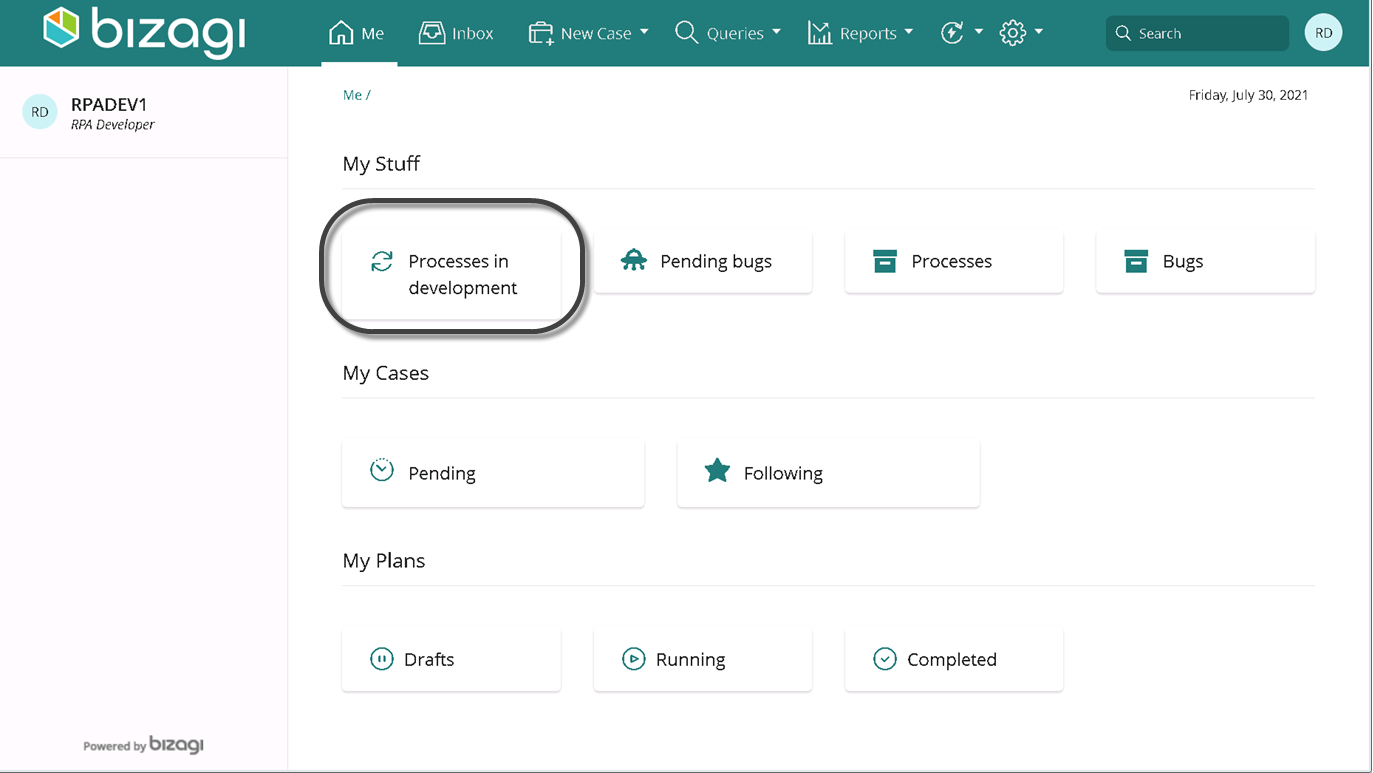Click the Pending clock icon
1373x773 pixels.
[382, 470]
